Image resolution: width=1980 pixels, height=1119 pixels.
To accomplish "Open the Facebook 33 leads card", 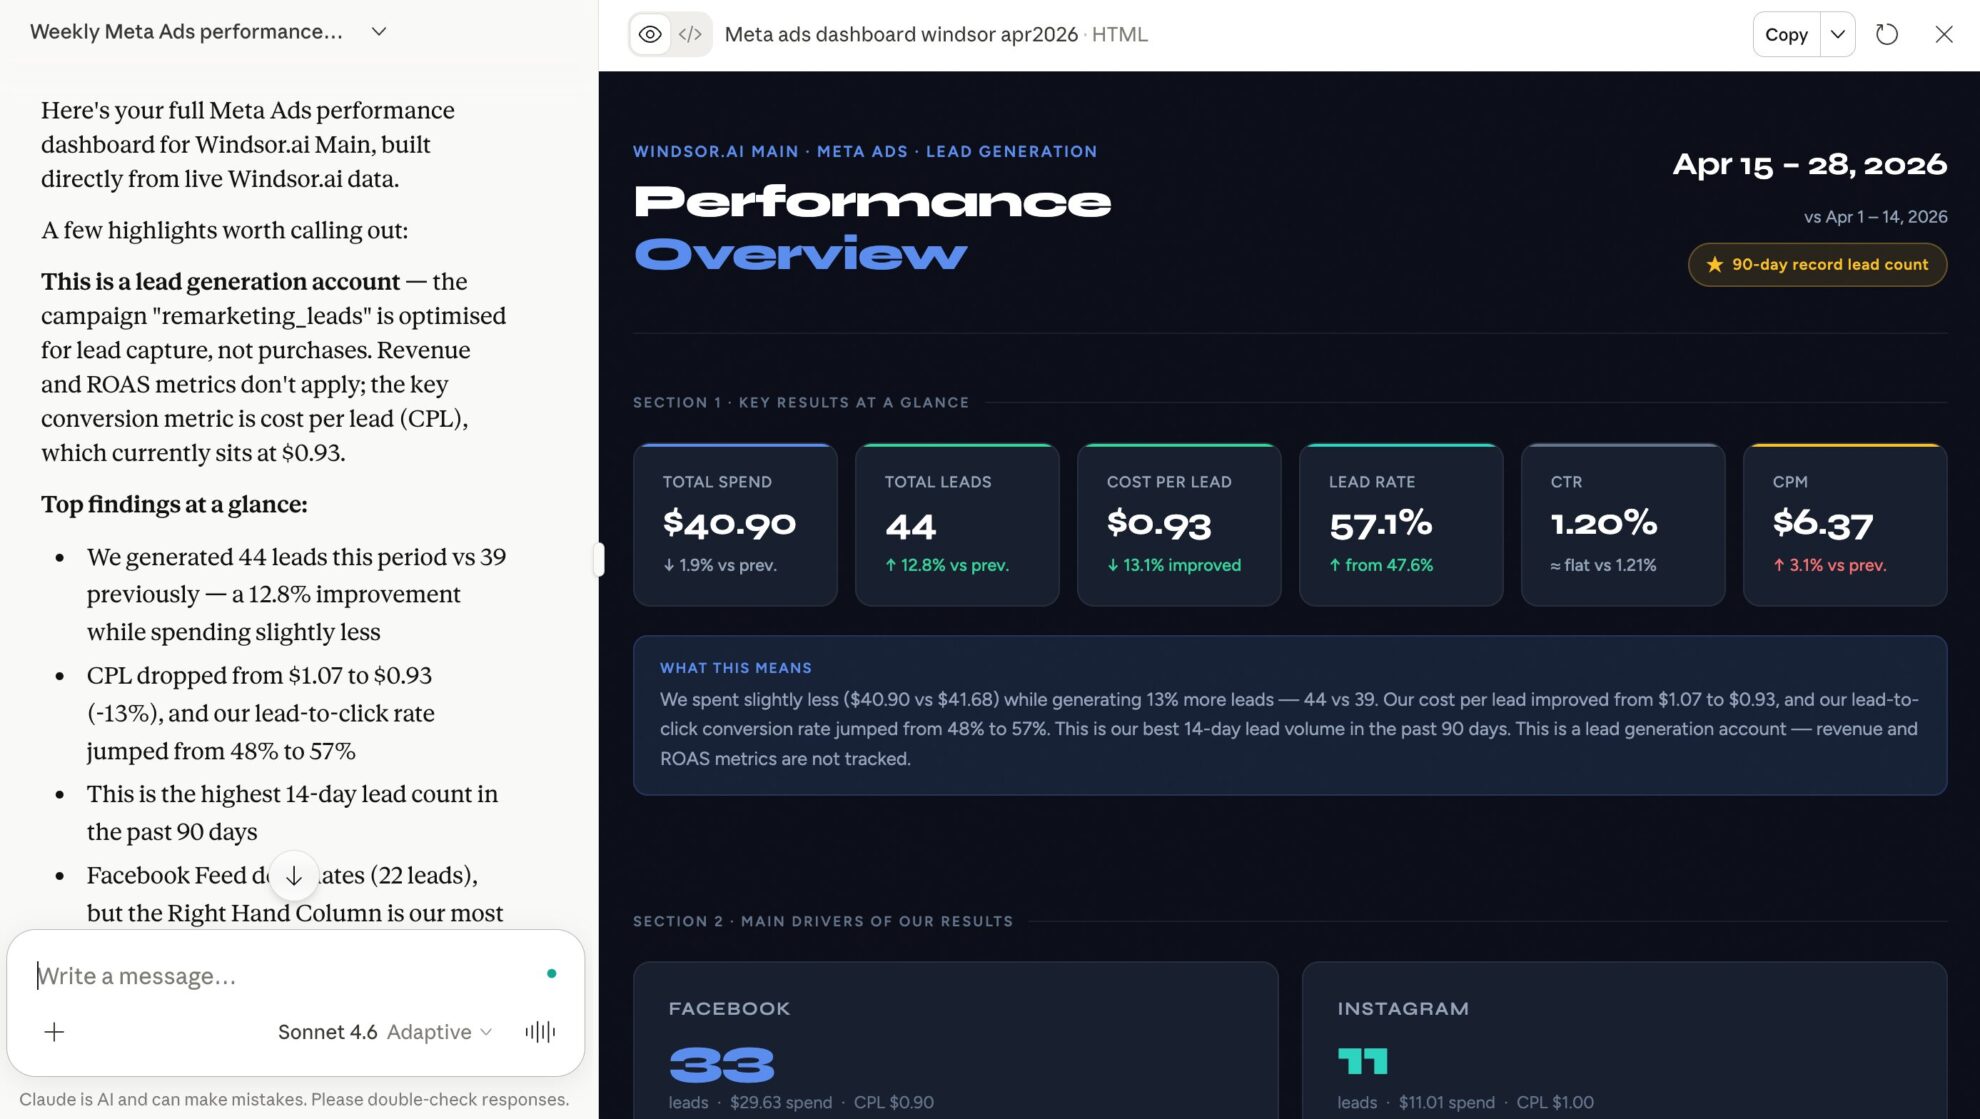I will tap(956, 1040).
